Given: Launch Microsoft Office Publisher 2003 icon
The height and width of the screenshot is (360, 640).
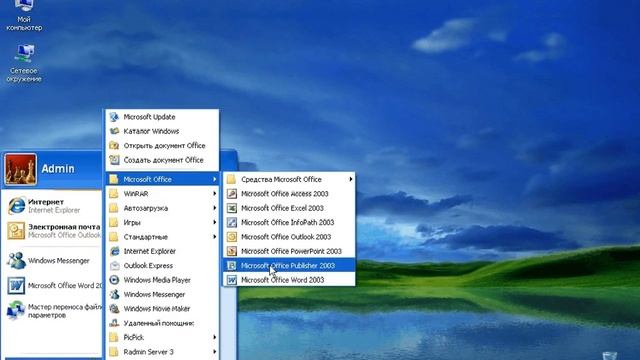Looking at the screenshot, I should click(231, 265).
